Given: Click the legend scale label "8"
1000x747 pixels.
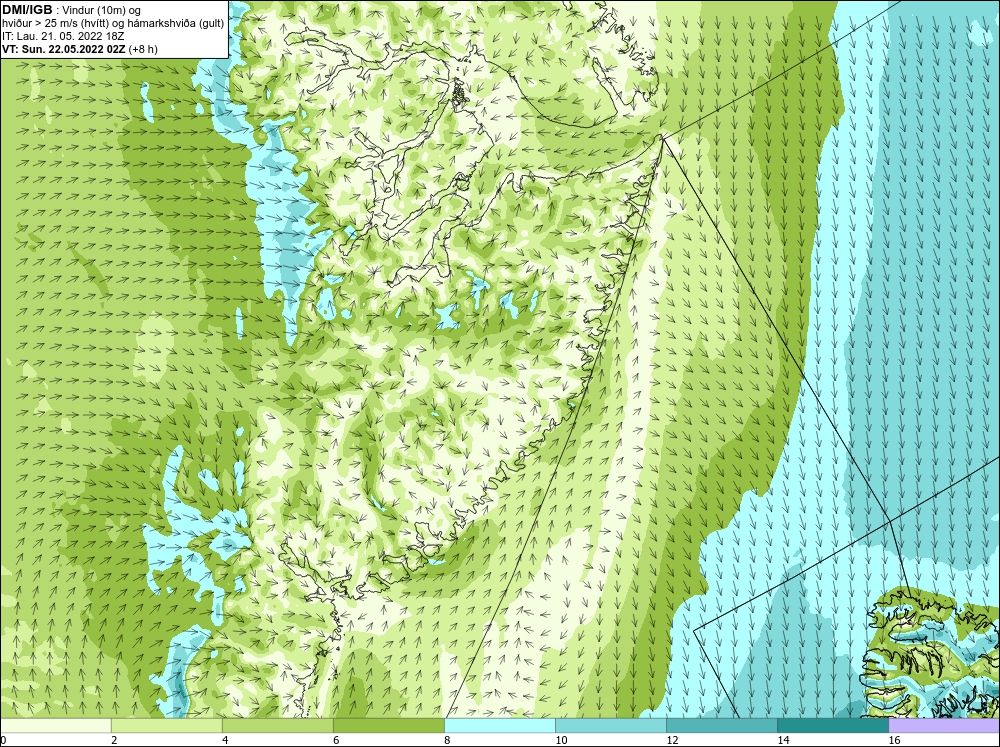Looking at the screenshot, I should pyautogui.click(x=447, y=740).
